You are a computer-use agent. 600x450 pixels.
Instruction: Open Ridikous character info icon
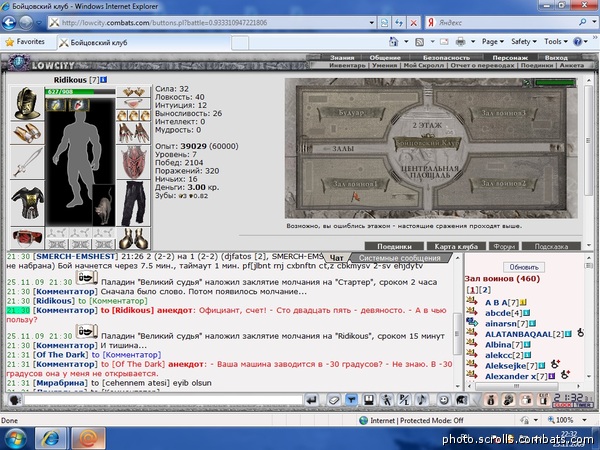click(104, 80)
